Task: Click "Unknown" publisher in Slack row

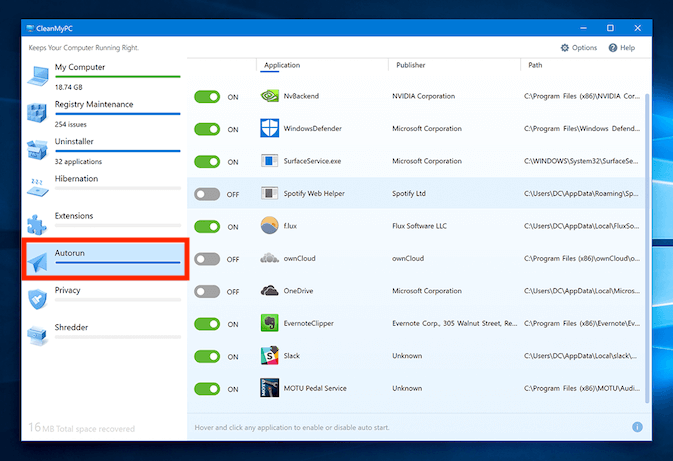Action: coord(407,356)
